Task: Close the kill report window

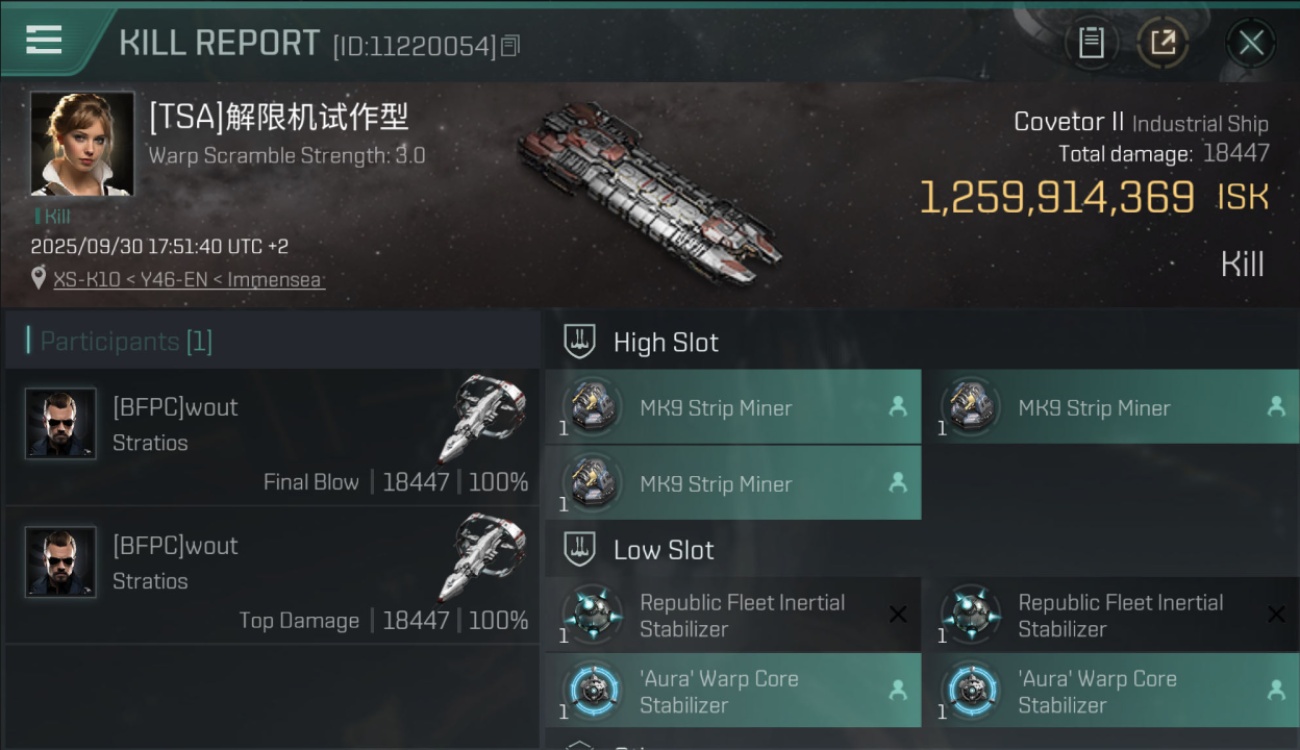Action: 1251,43
